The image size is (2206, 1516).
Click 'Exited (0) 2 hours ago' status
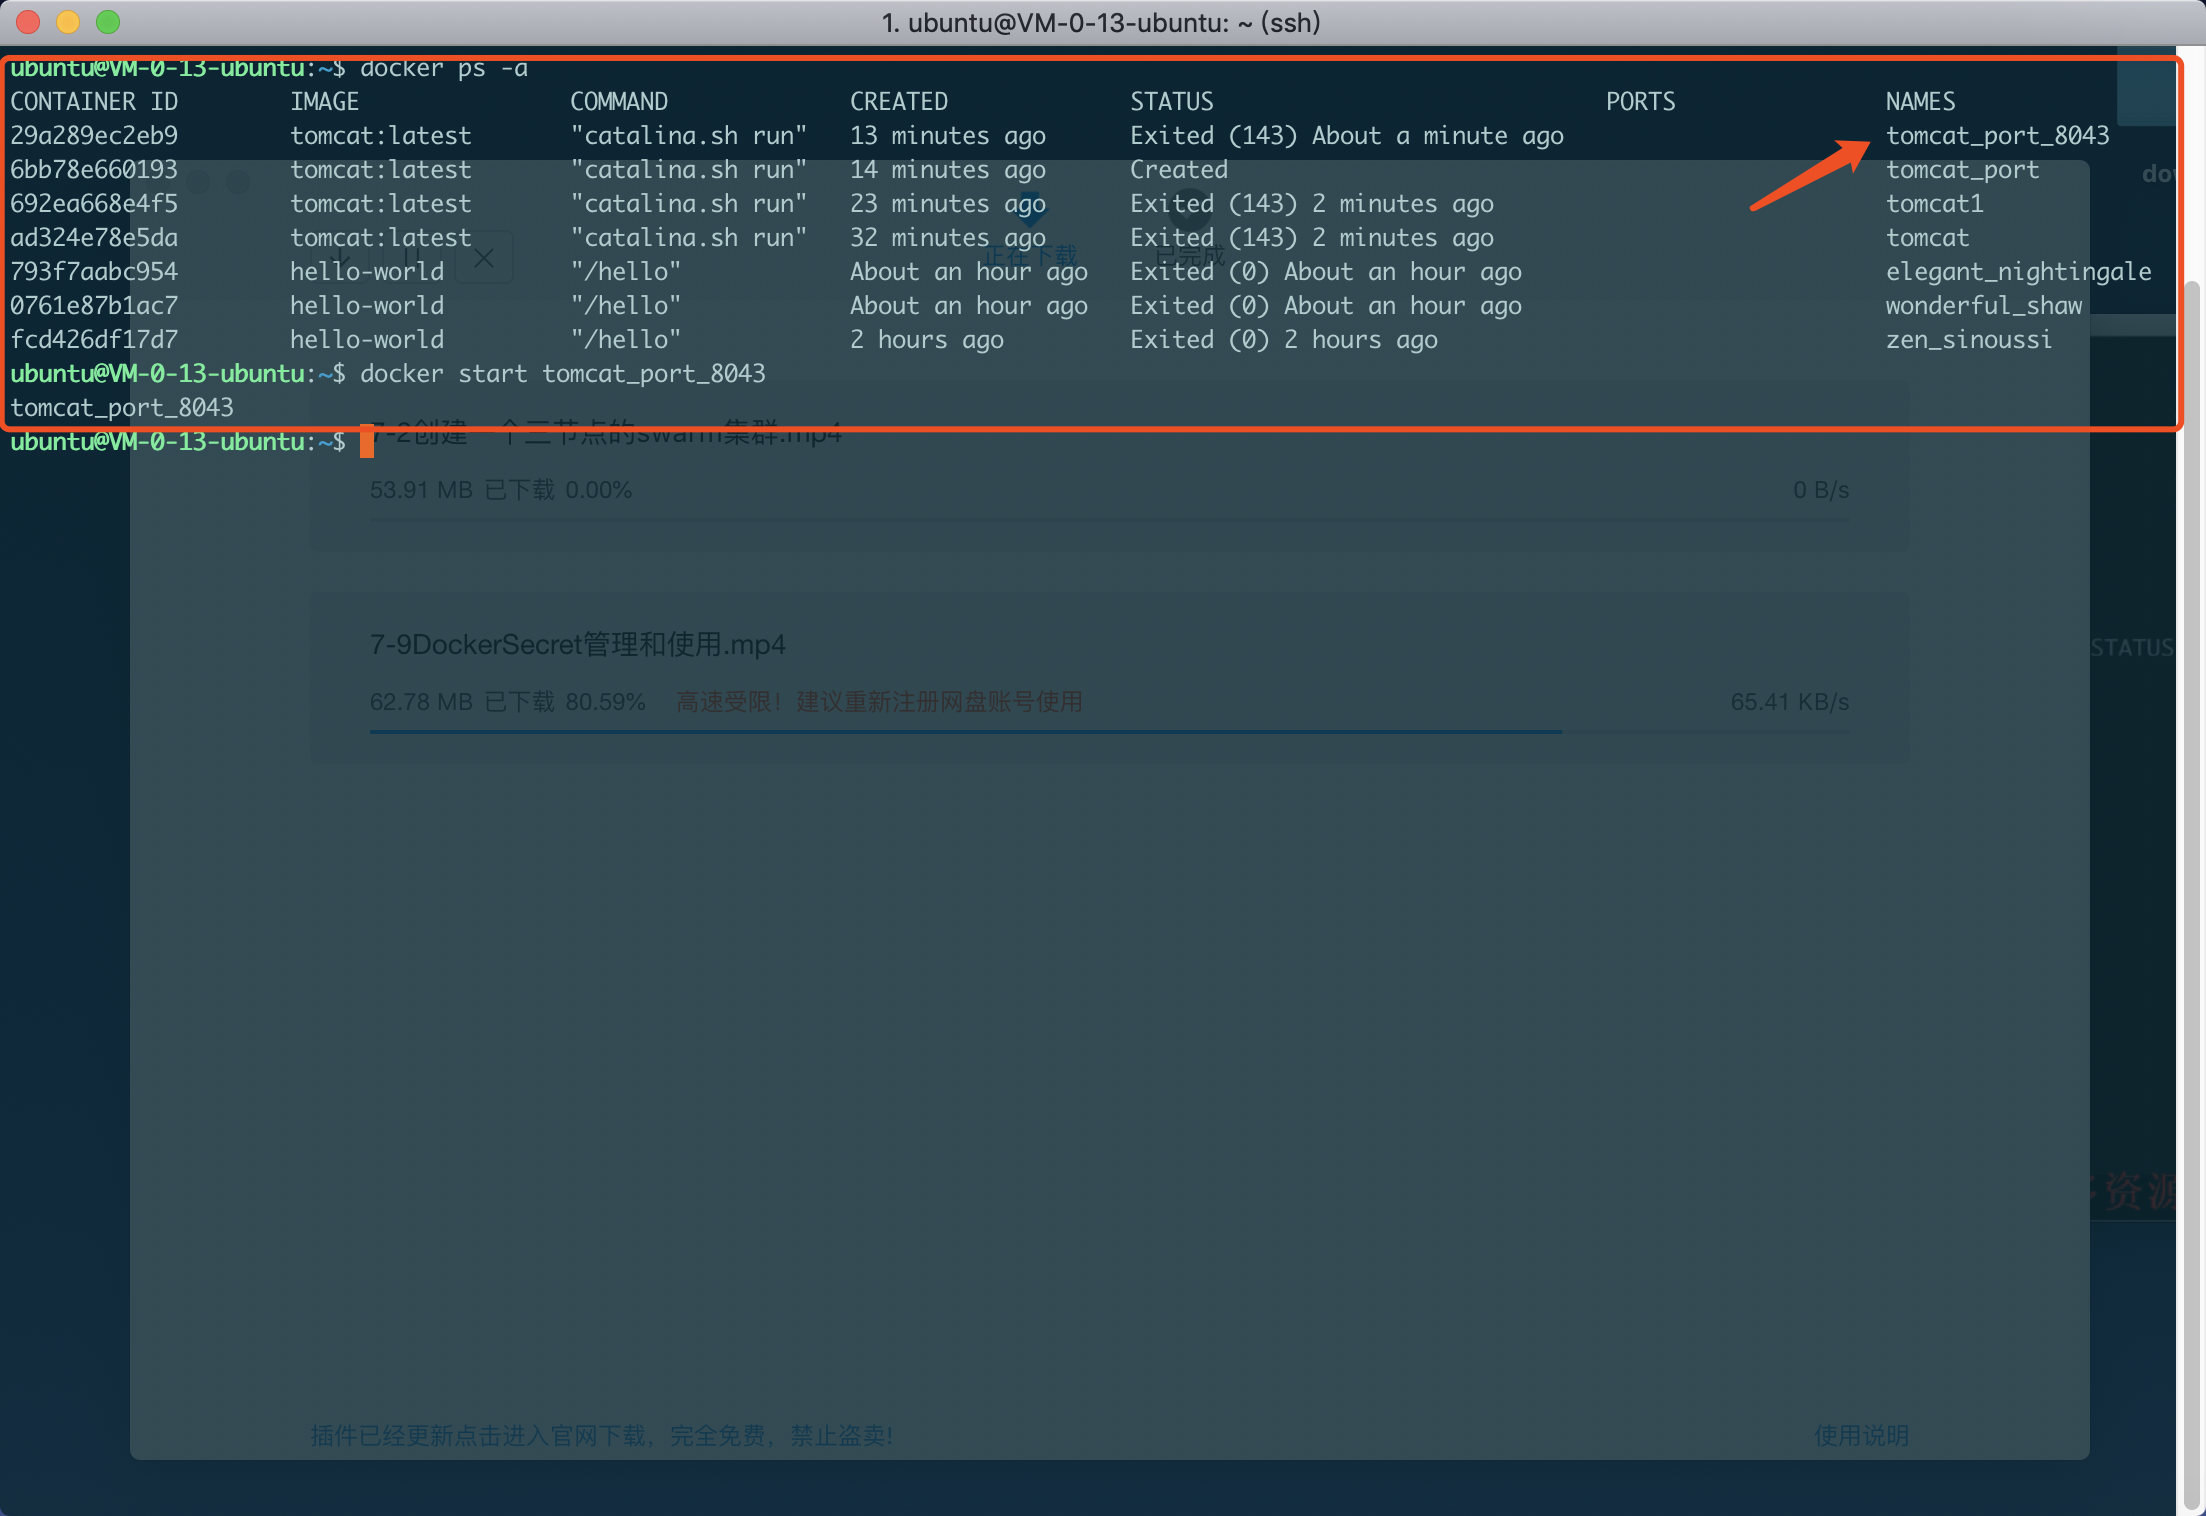[1284, 340]
